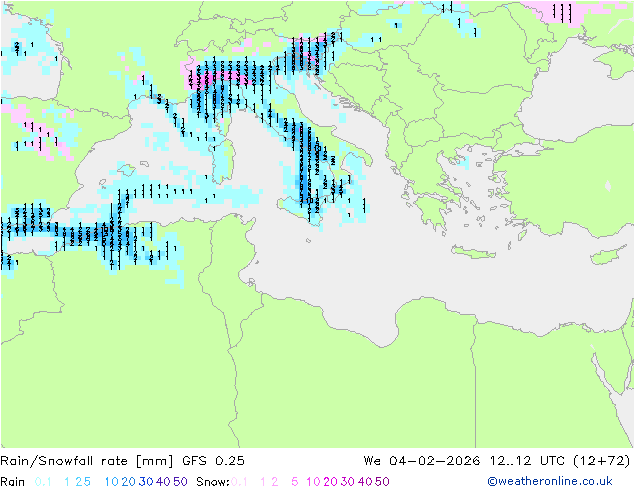Pick the Rain legend value 10
The height and width of the screenshot is (490, 634).
112,482
